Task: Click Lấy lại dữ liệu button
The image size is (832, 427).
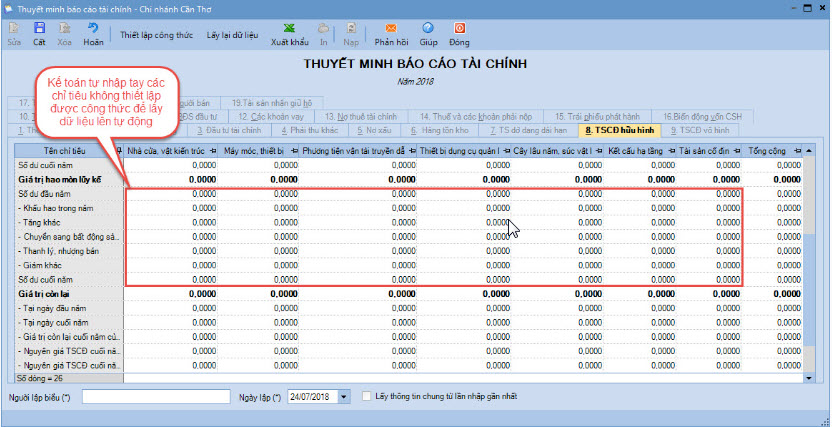Action: click(x=232, y=36)
